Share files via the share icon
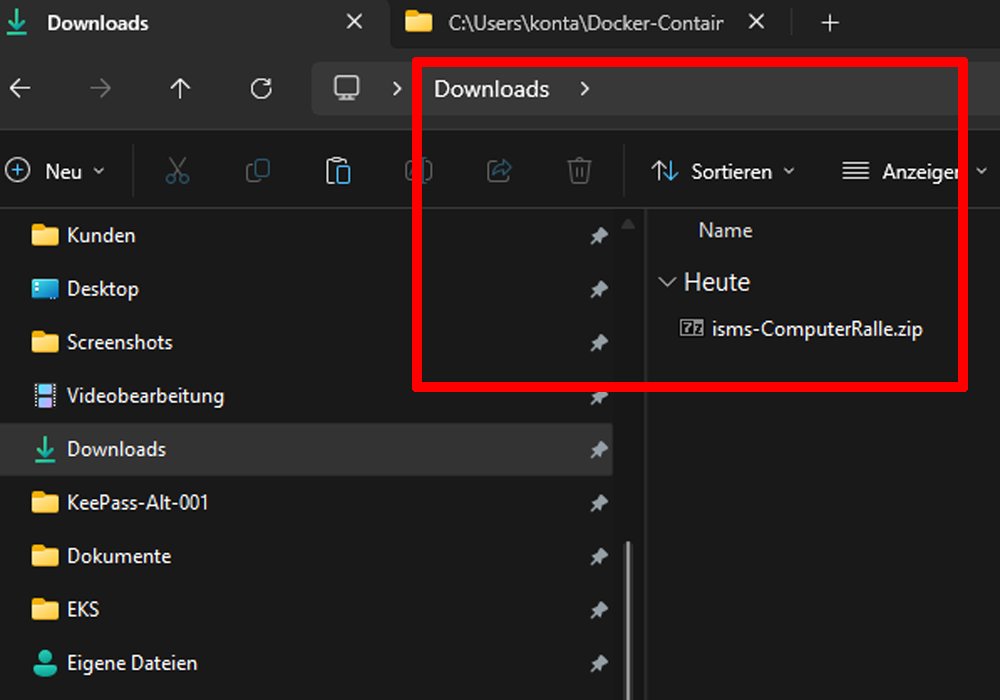 498,171
